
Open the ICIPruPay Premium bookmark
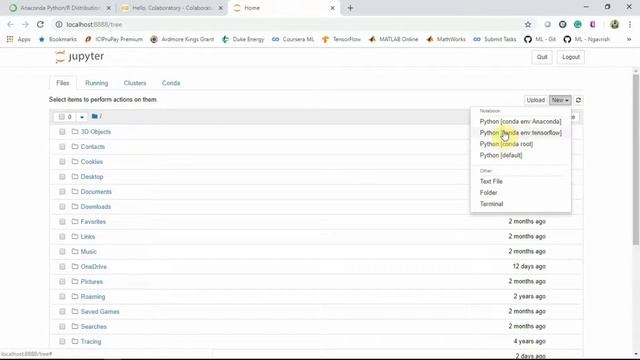113,39
